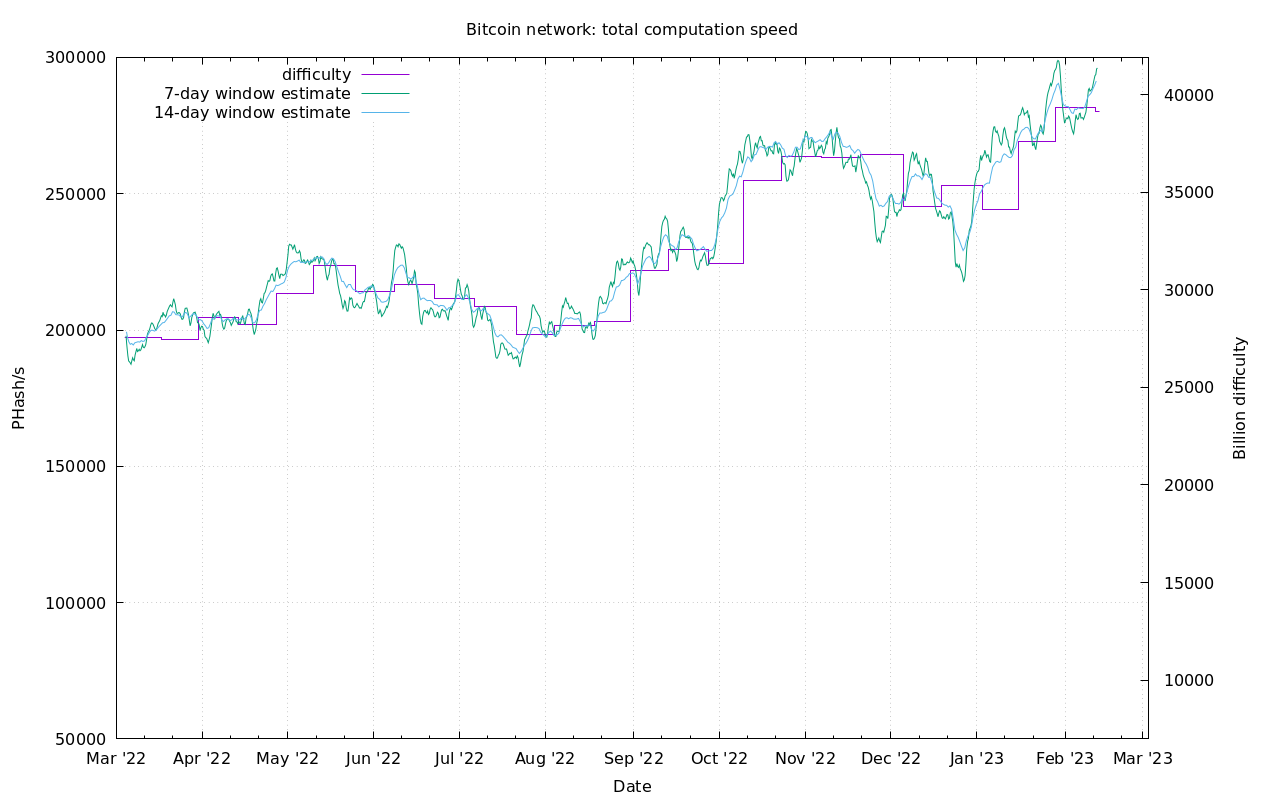Click the Mar '23 date label

click(1143, 759)
